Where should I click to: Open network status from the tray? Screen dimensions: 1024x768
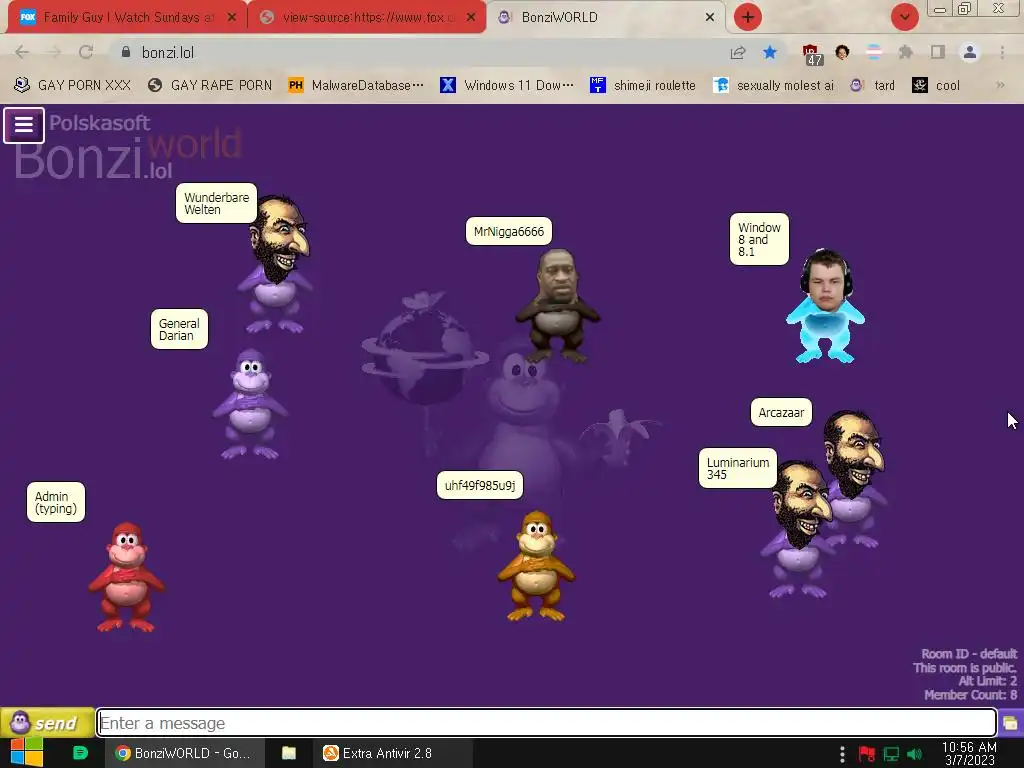[x=891, y=754]
